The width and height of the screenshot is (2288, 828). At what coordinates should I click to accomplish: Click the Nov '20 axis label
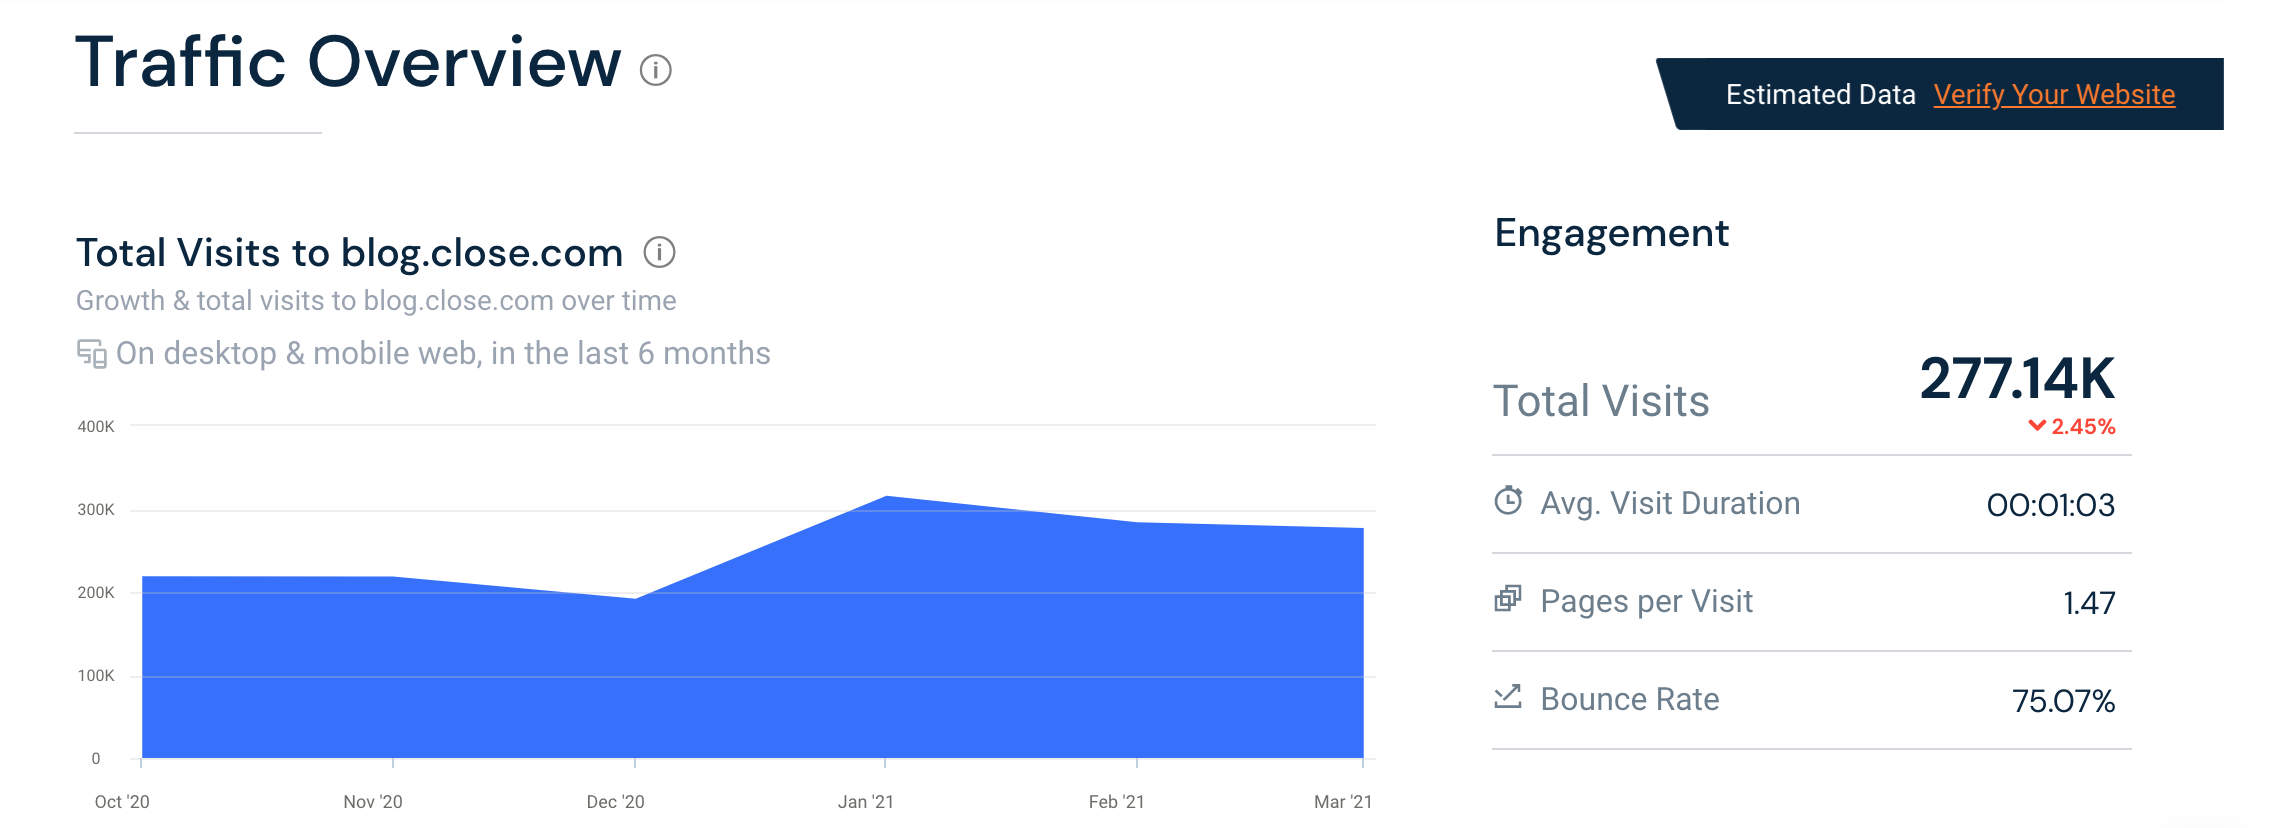[373, 802]
